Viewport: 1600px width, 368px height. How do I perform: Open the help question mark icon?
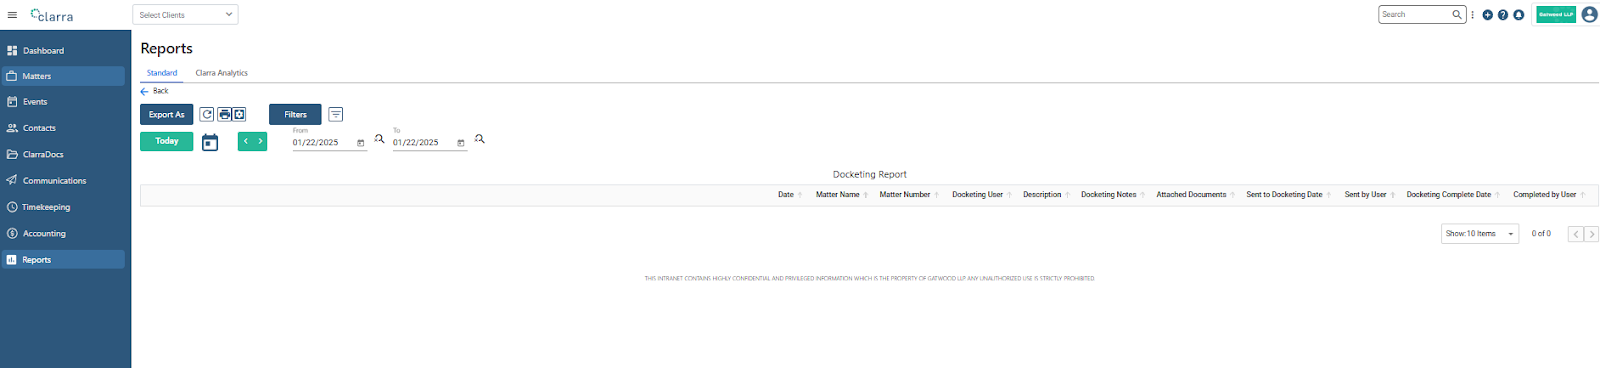tap(1503, 15)
